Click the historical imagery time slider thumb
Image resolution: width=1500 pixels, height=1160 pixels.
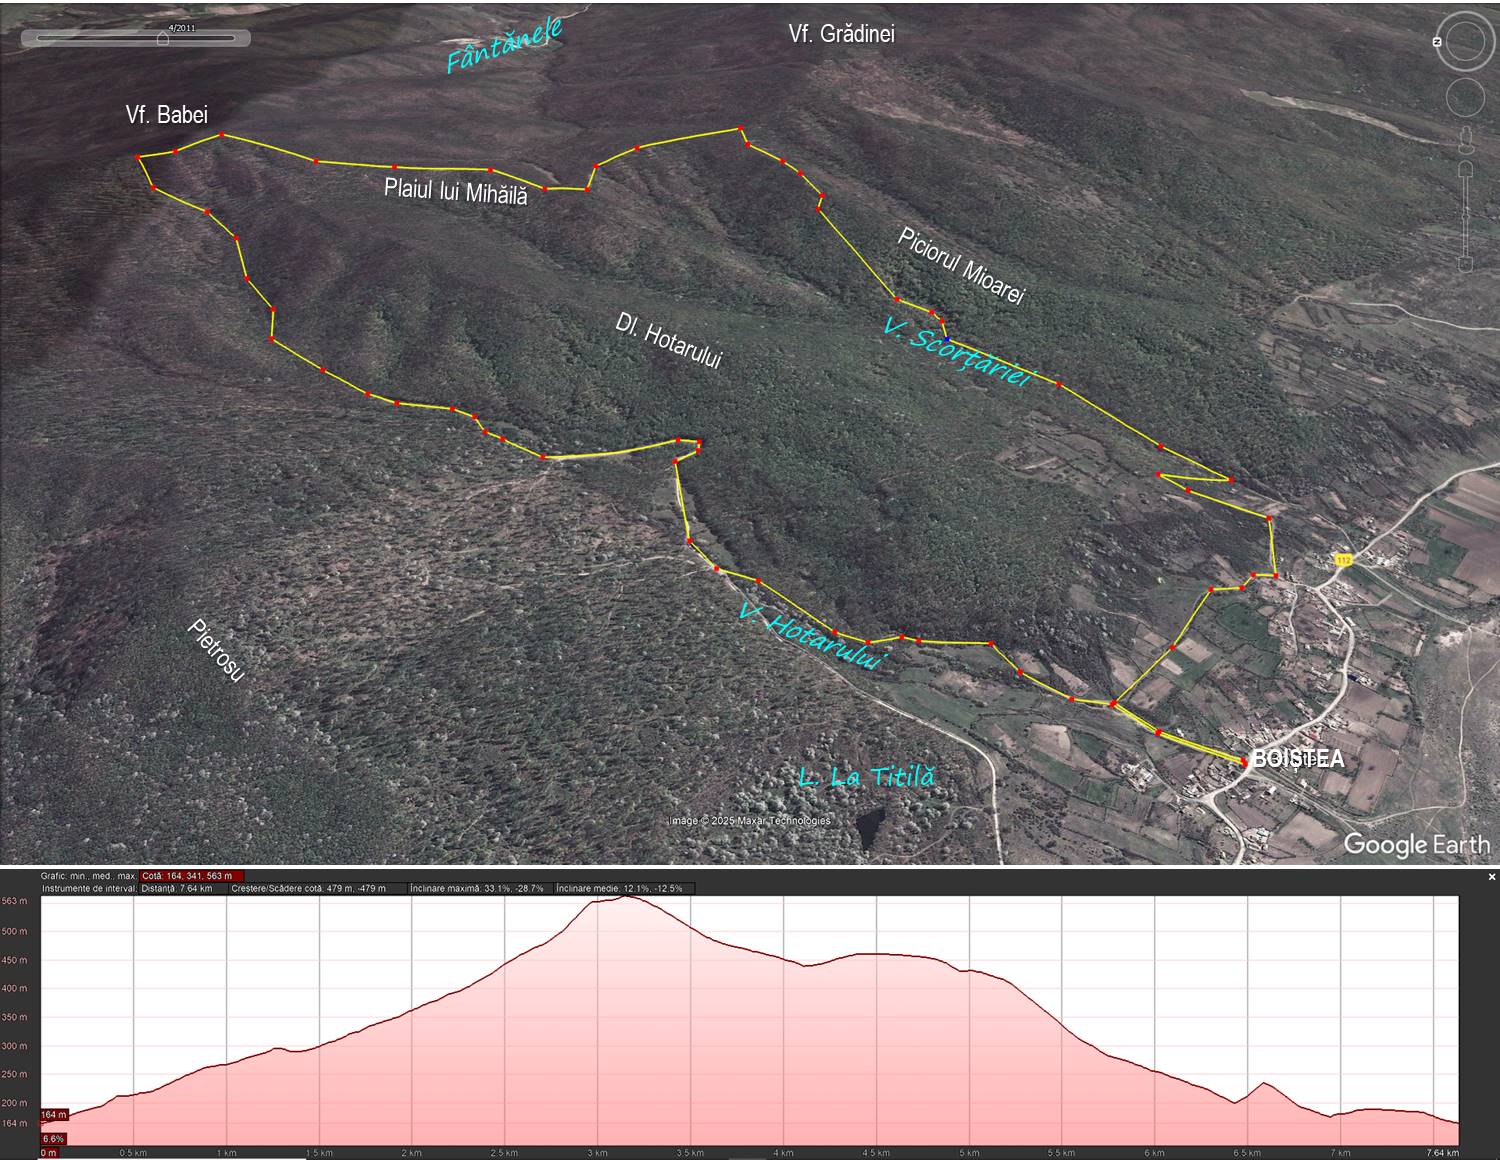[x=163, y=39]
